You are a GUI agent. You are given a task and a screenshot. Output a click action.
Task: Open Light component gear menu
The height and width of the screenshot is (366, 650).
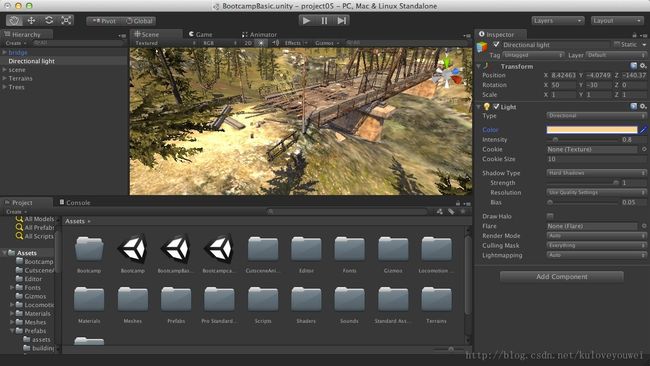pos(643,107)
